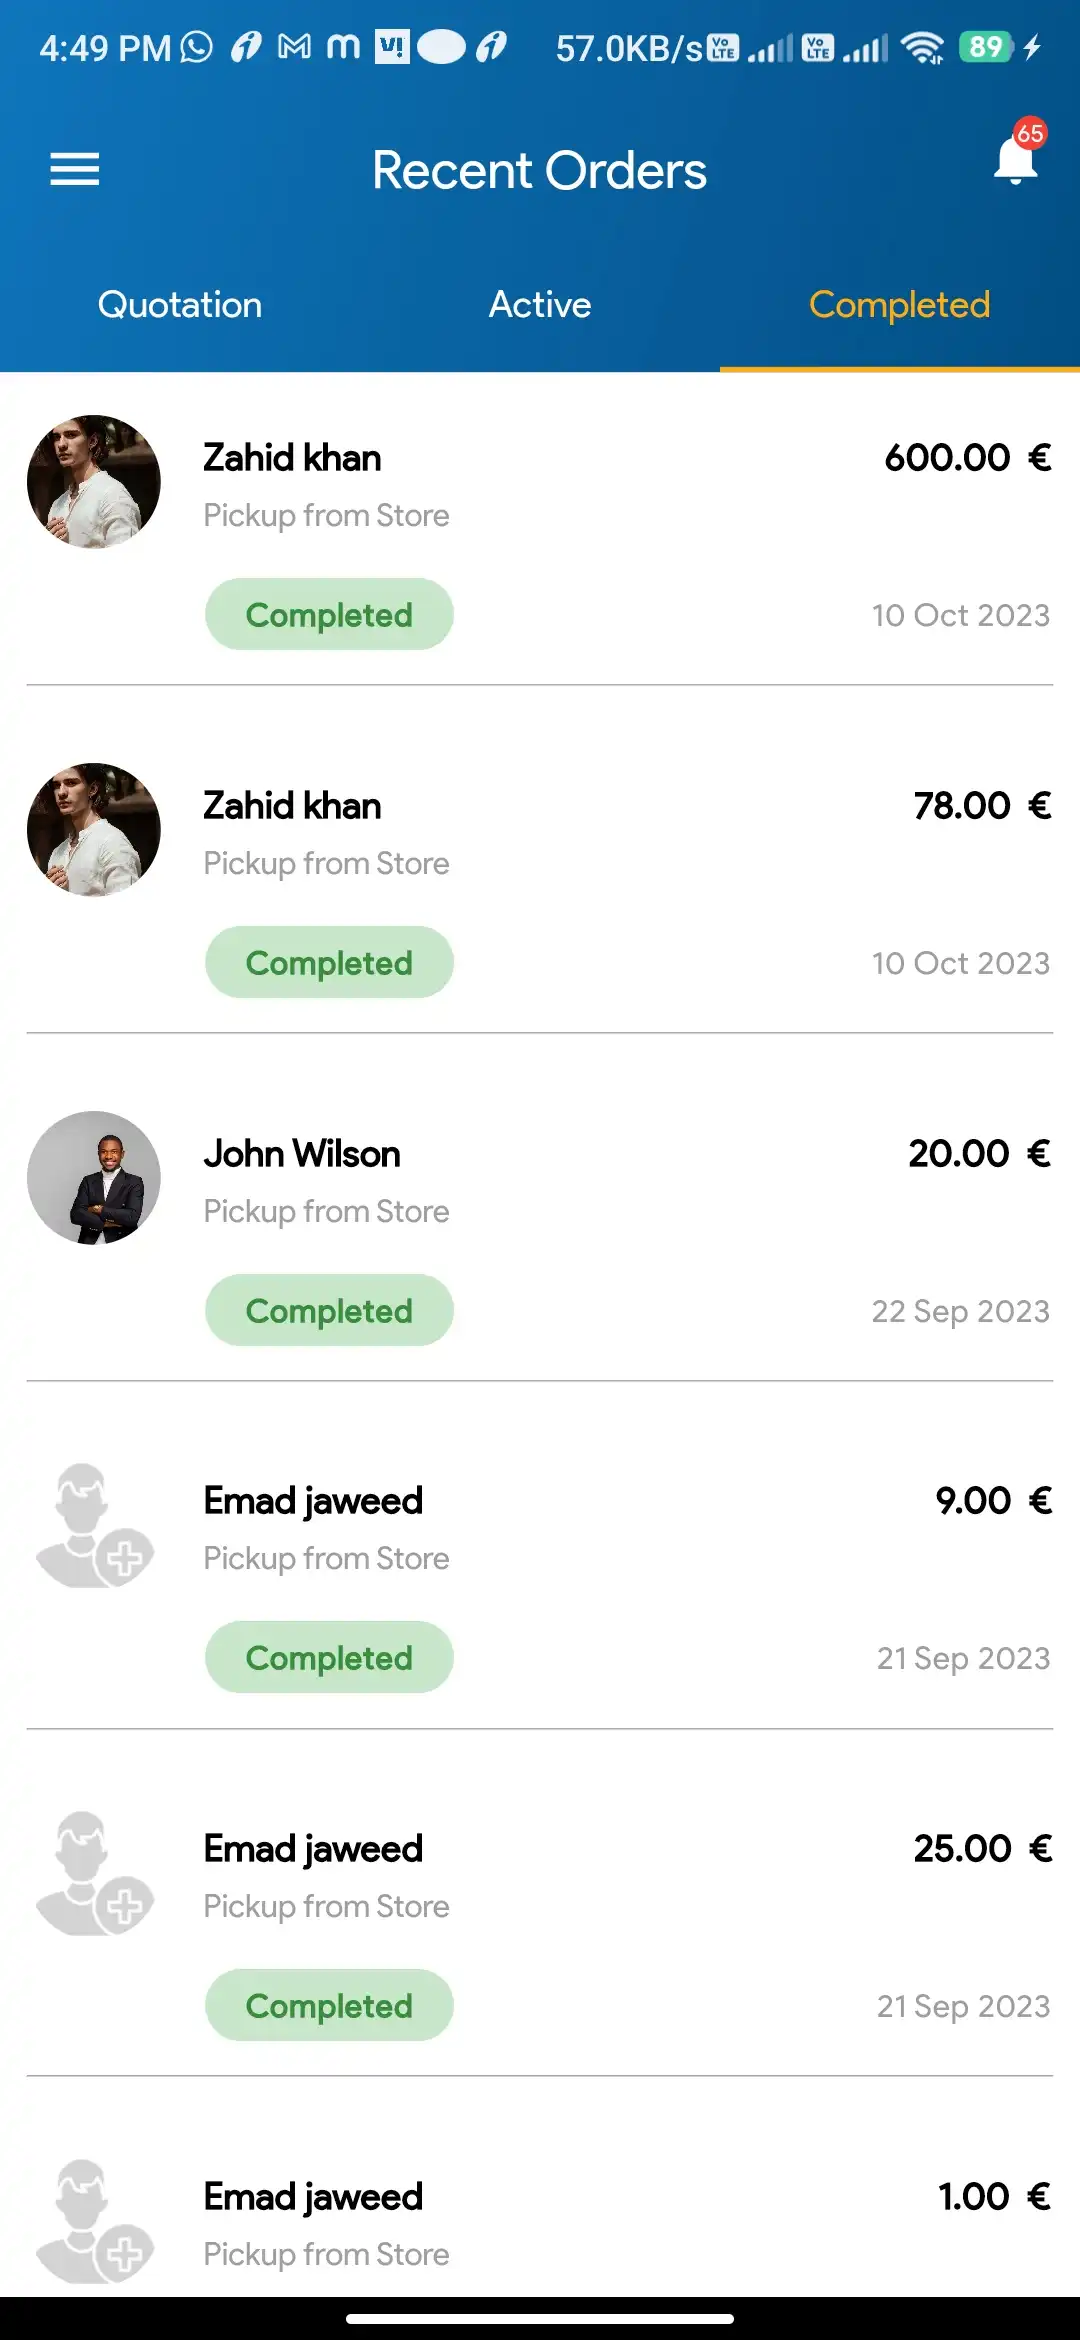Tap the WhatsApp icon in status bar
Screen dimensions: 1080x2340
(197, 47)
